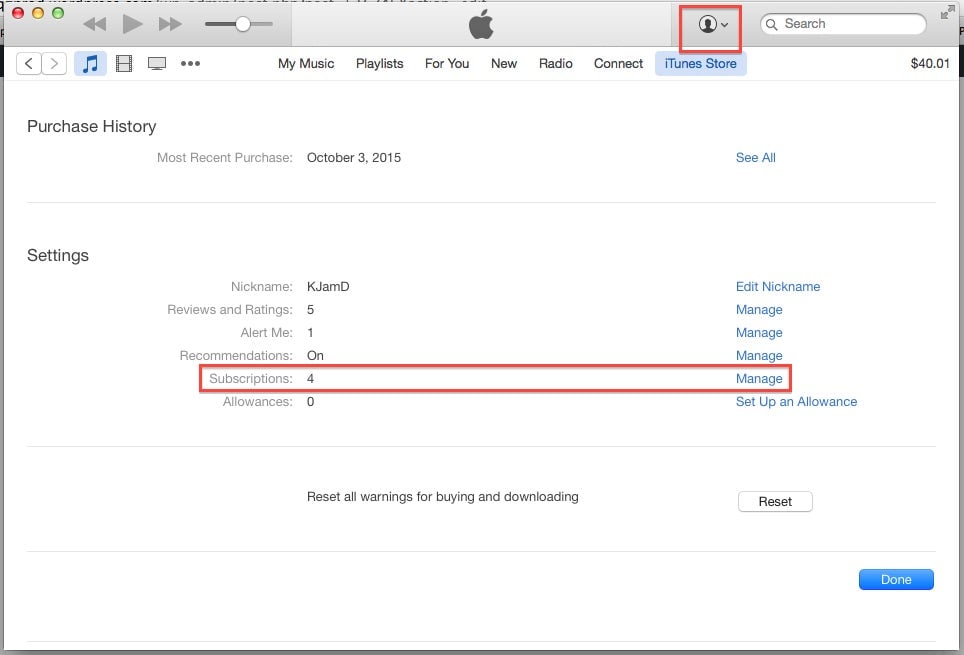
Task: Click Set Up an Allowance
Action: click(796, 402)
